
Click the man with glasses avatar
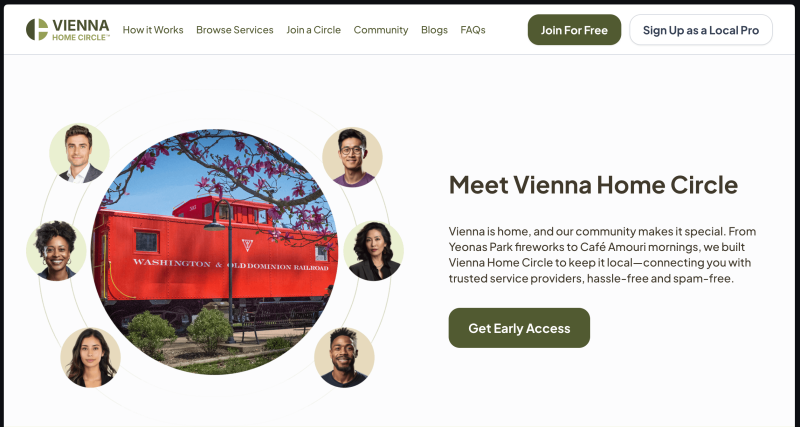(x=352, y=157)
